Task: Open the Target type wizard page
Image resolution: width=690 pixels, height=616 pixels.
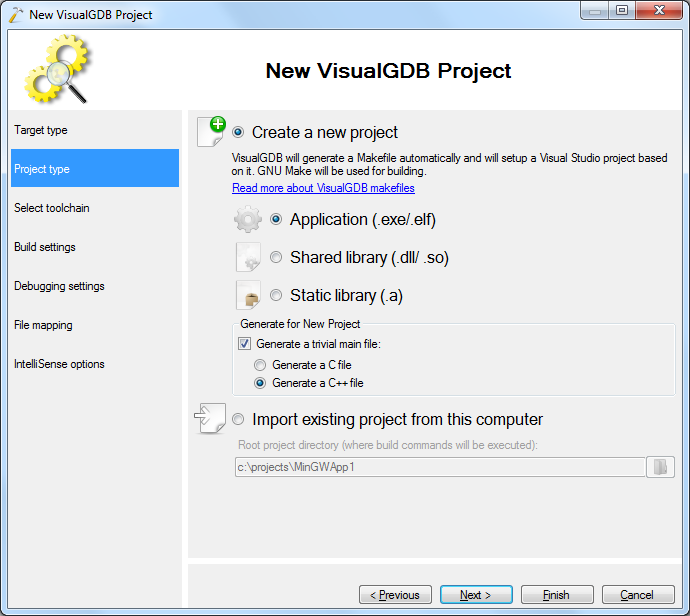Action: 95,130
